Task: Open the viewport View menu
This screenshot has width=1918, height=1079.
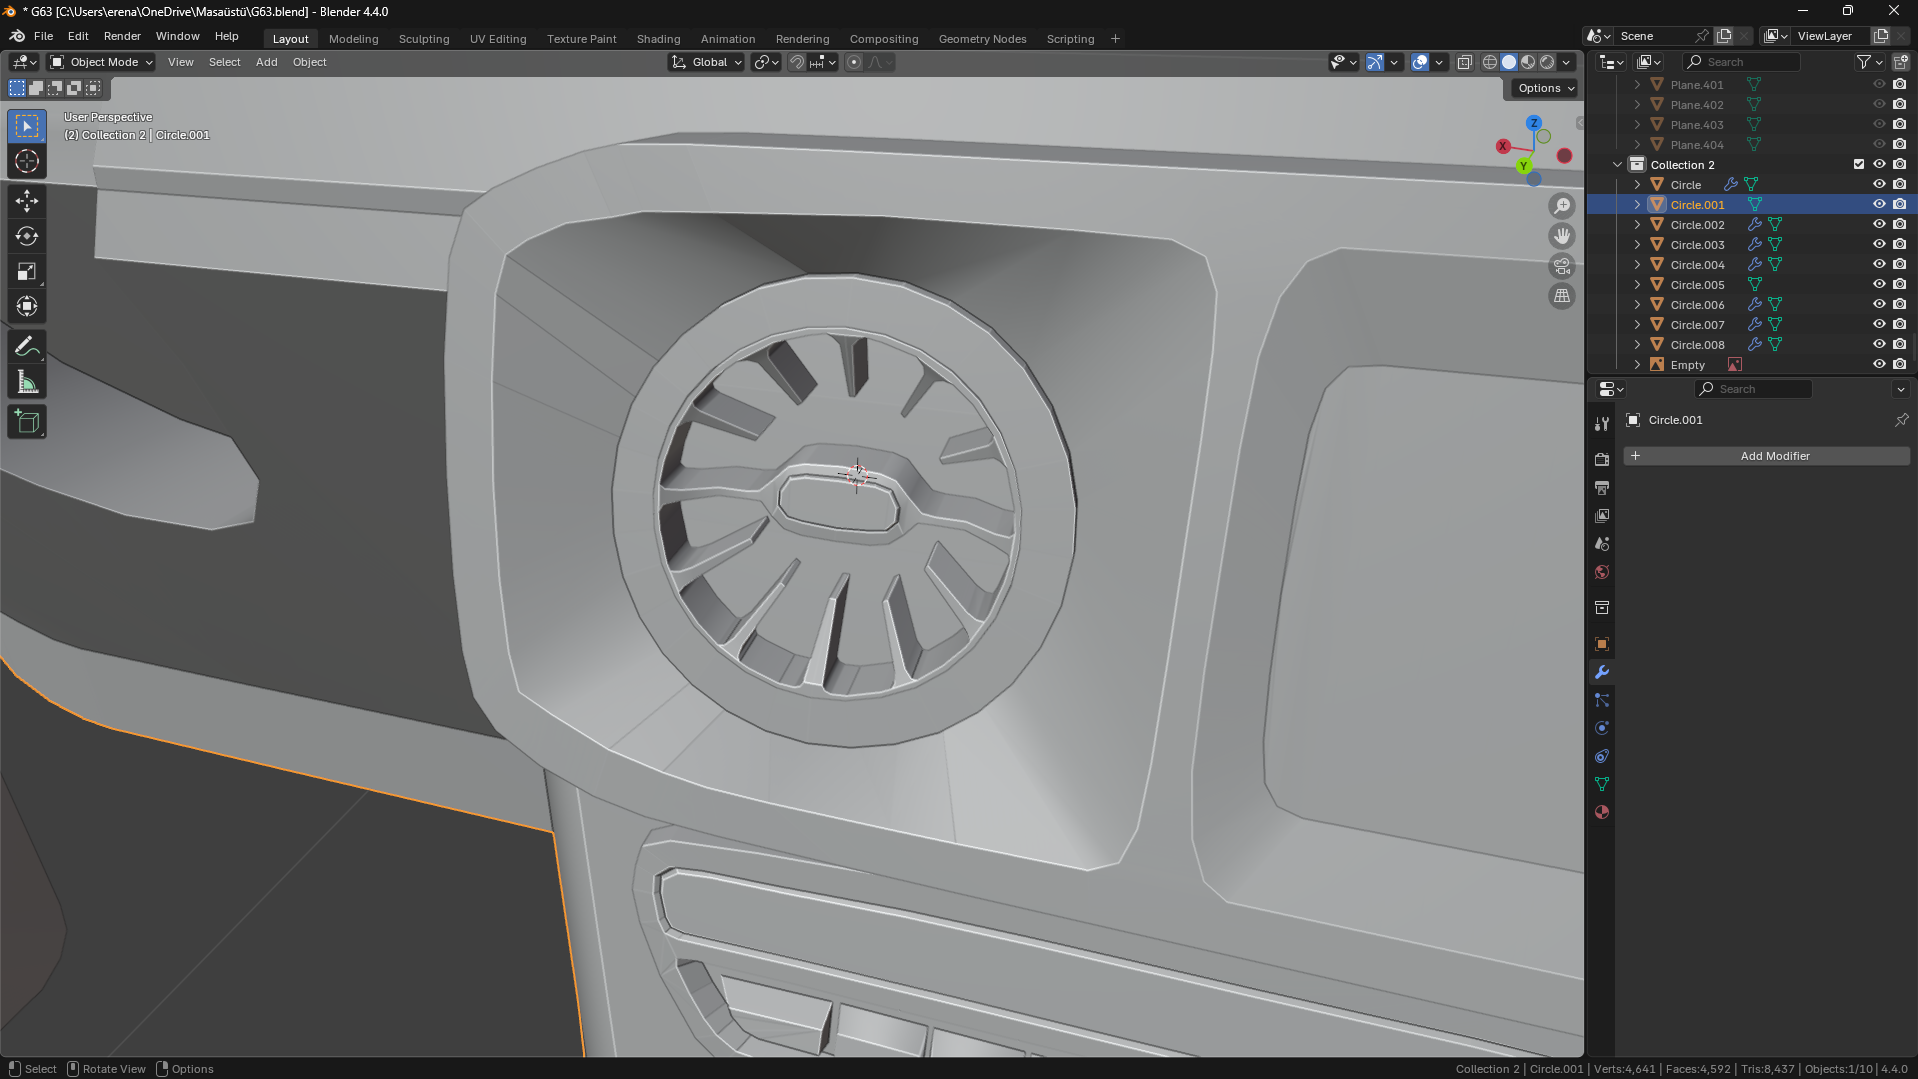Action: (181, 62)
